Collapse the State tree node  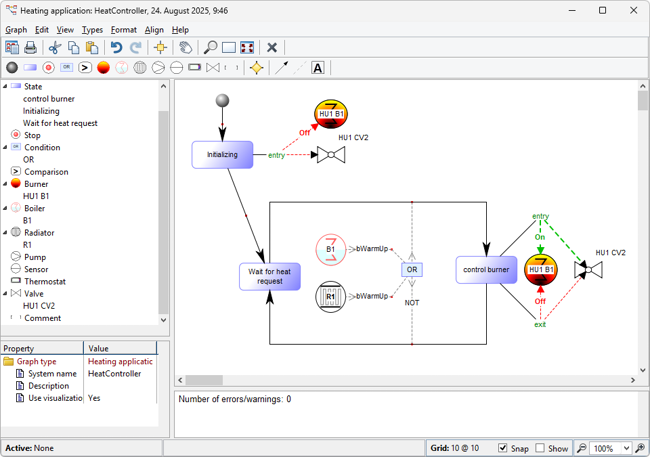pyautogui.click(x=5, y=87)
